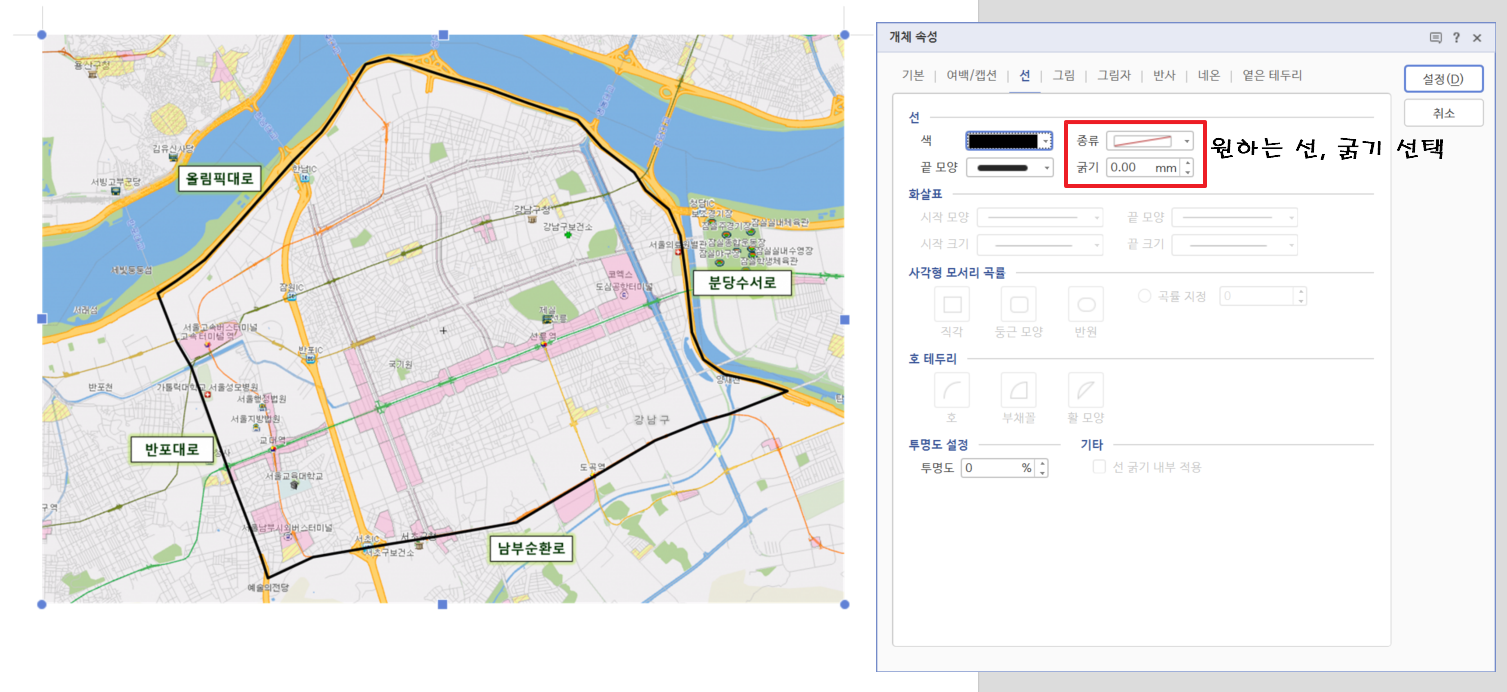Open the 그림자 tab
The width and height of the screenshot is (1507, 692).
coord(1115,75)
